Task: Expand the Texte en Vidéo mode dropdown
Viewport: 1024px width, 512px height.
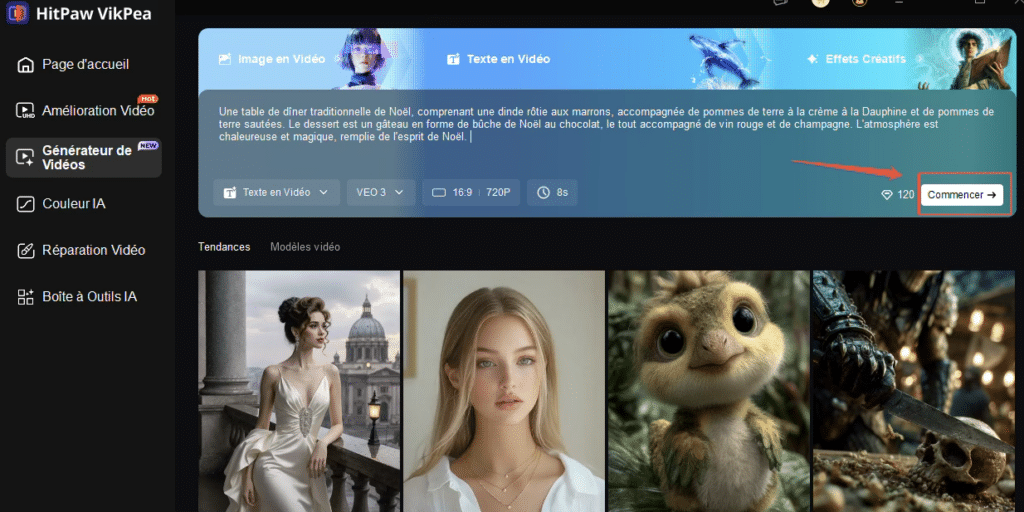Action: pyautogui.click(x=276, y=192)
